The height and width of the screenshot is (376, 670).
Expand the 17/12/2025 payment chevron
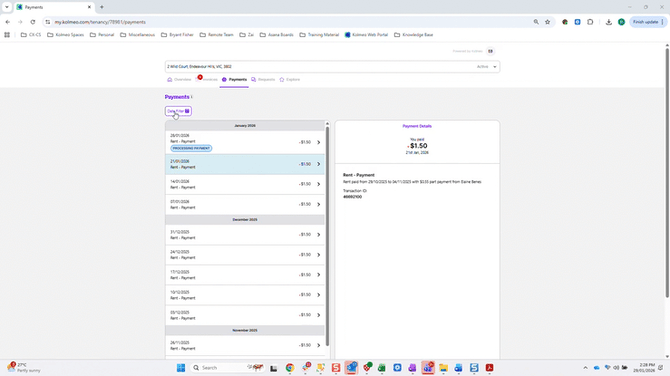coord(318,275)
